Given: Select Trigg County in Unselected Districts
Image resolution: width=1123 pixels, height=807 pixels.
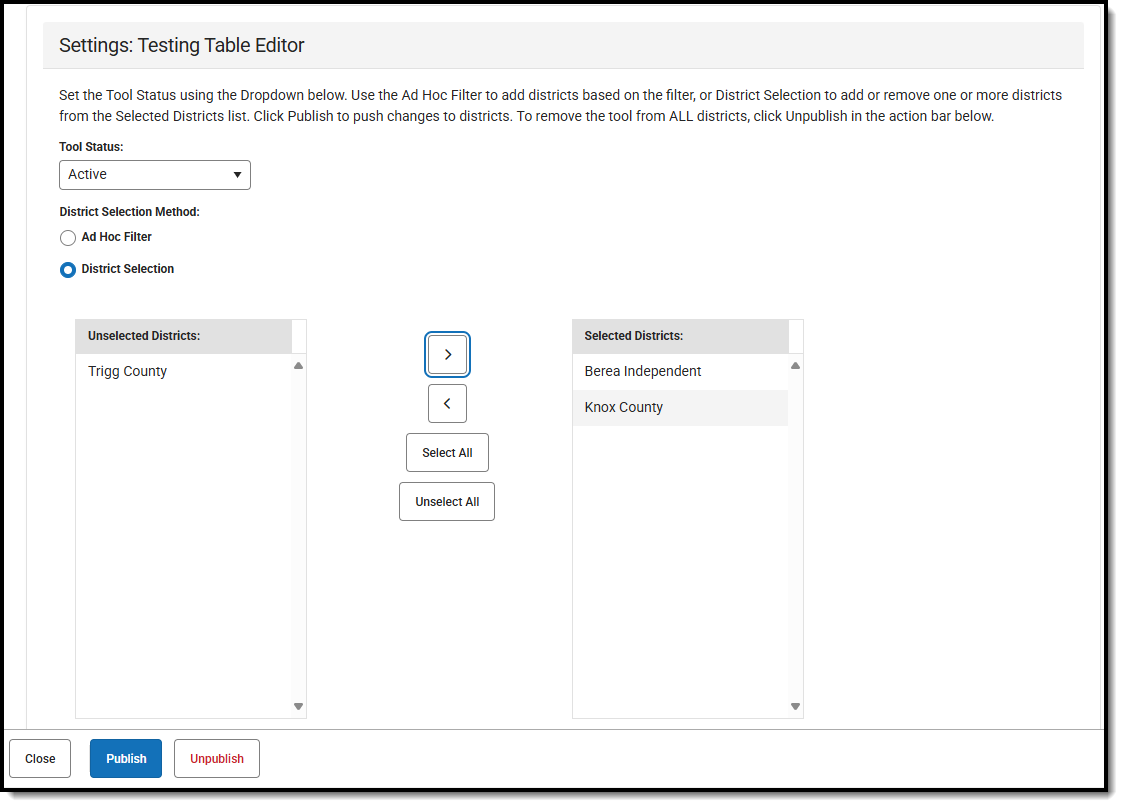Looking at the screenshot, I should 128,372.
